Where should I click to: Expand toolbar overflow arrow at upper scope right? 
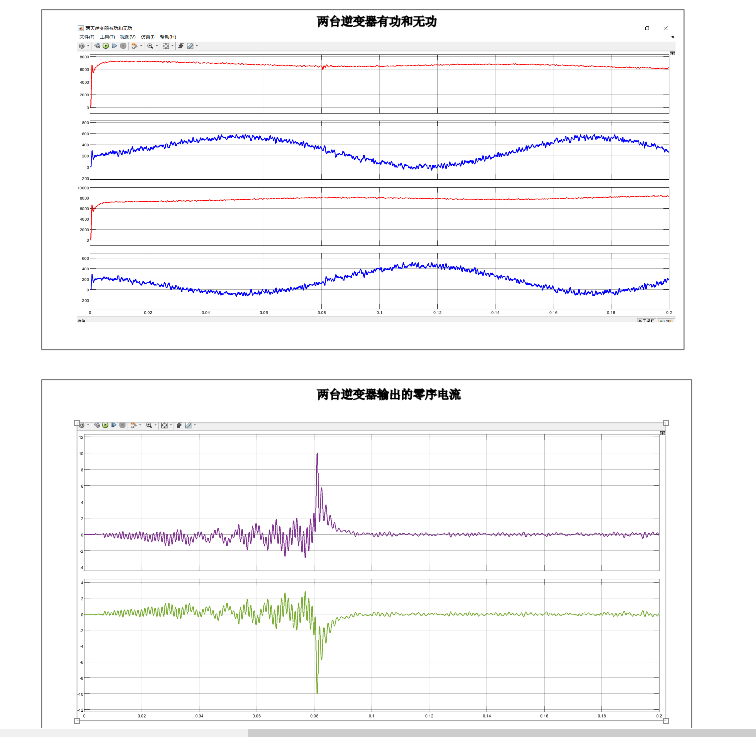point(672,37)
